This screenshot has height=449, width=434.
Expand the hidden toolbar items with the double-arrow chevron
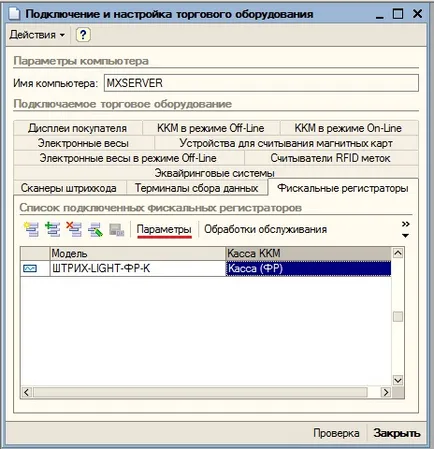coord(405,224)
